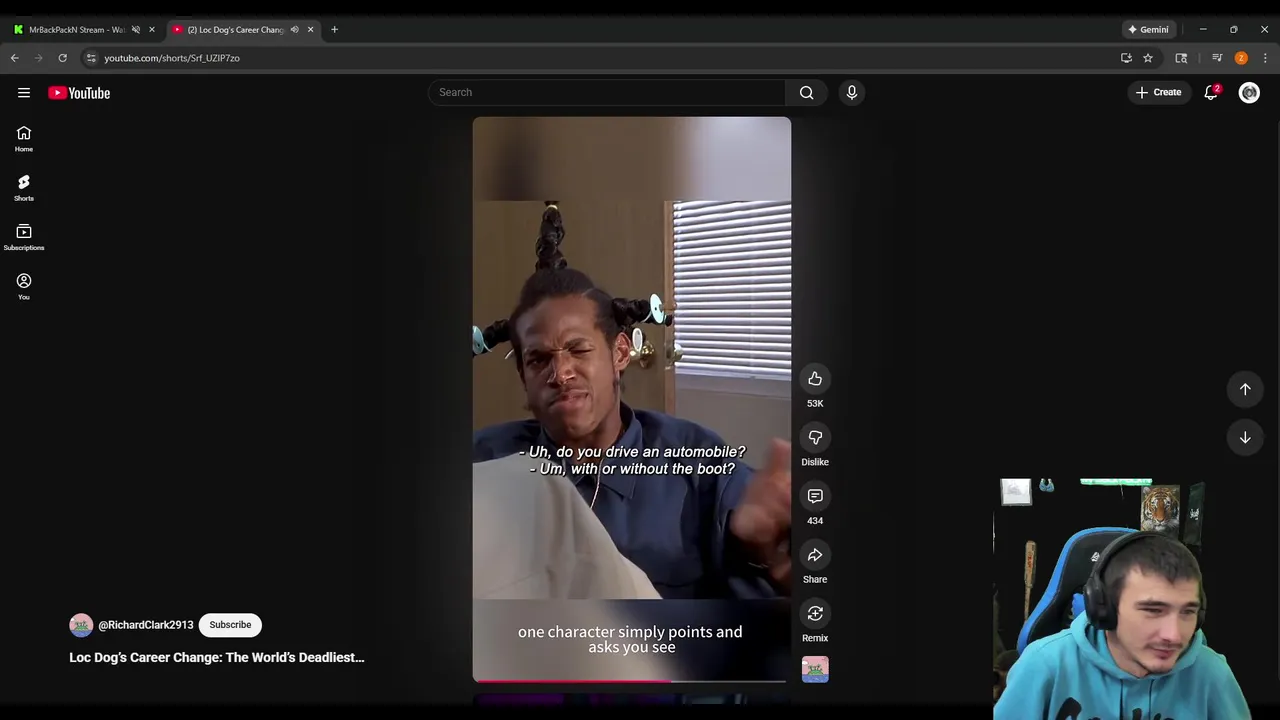Viewport: 1280px width, 720px height.
Task: Unmute the MrBackPackN Stream tab
Action: click(136, 30)
